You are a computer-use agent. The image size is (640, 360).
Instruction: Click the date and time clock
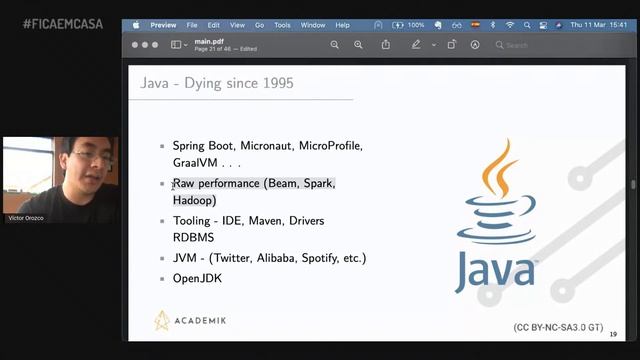599,25
